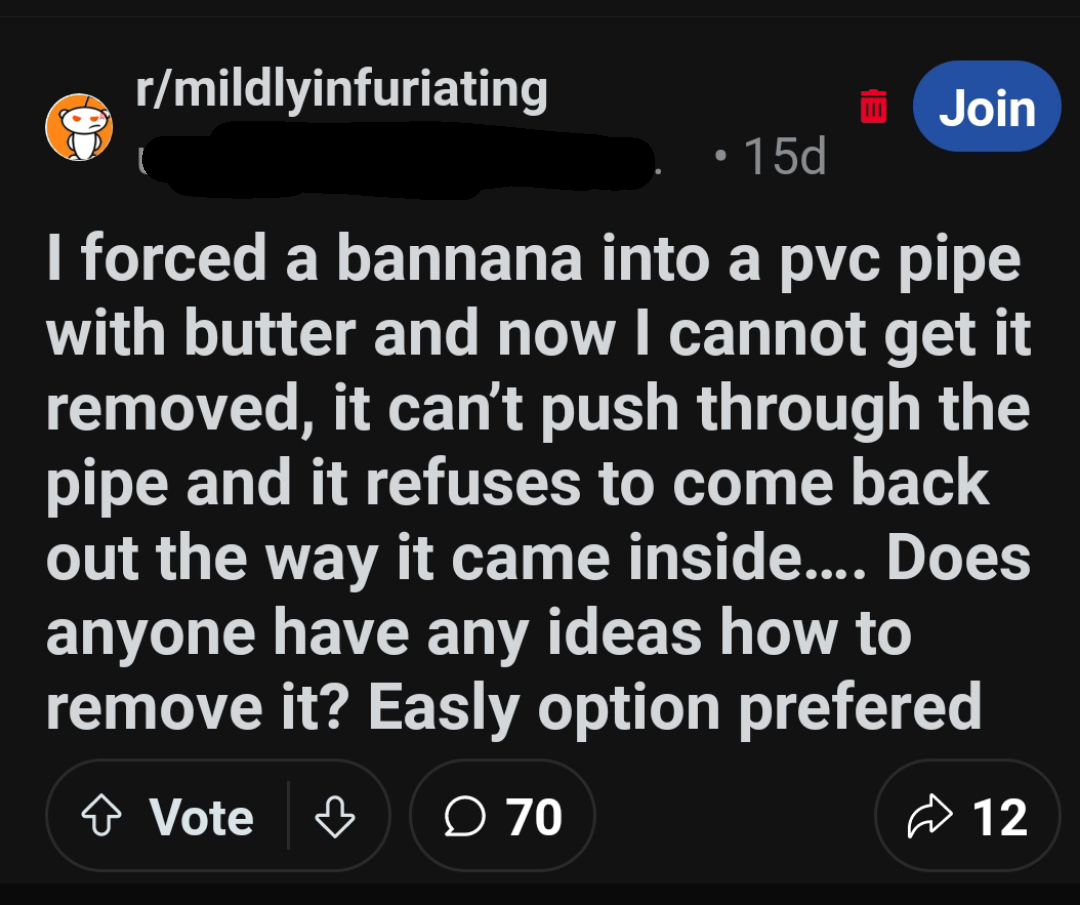Open the r/mildlyinfuriating subreddit name link
1080x905 pixels.
click(340, 88)
